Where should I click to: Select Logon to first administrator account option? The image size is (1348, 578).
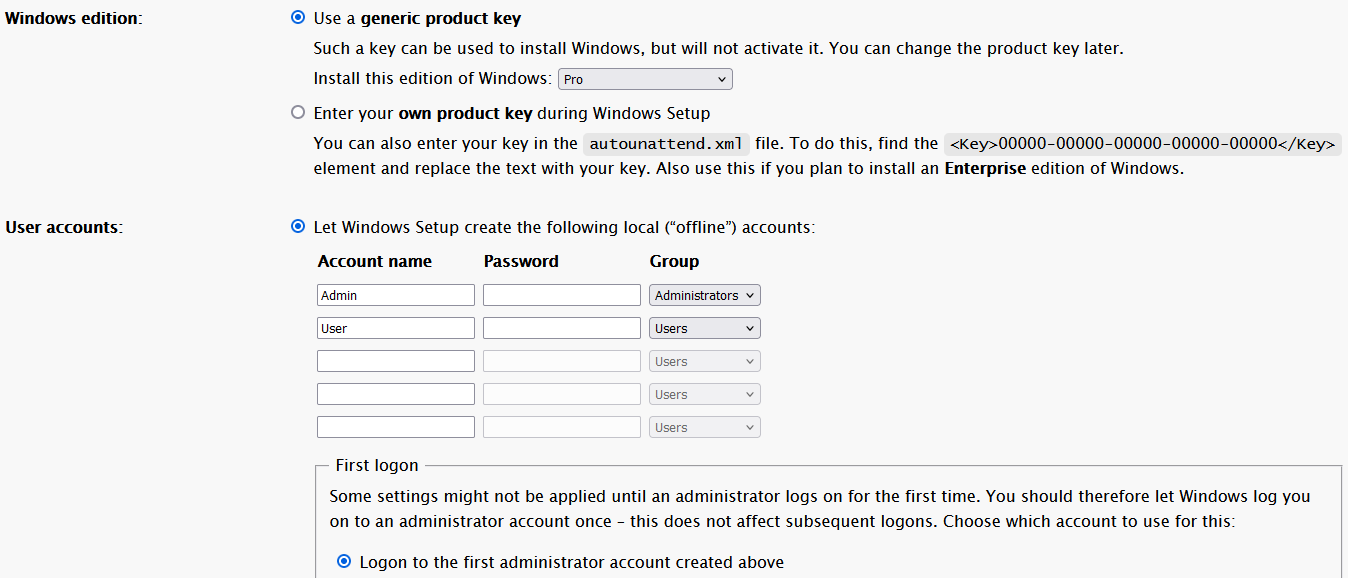(344, 562)
